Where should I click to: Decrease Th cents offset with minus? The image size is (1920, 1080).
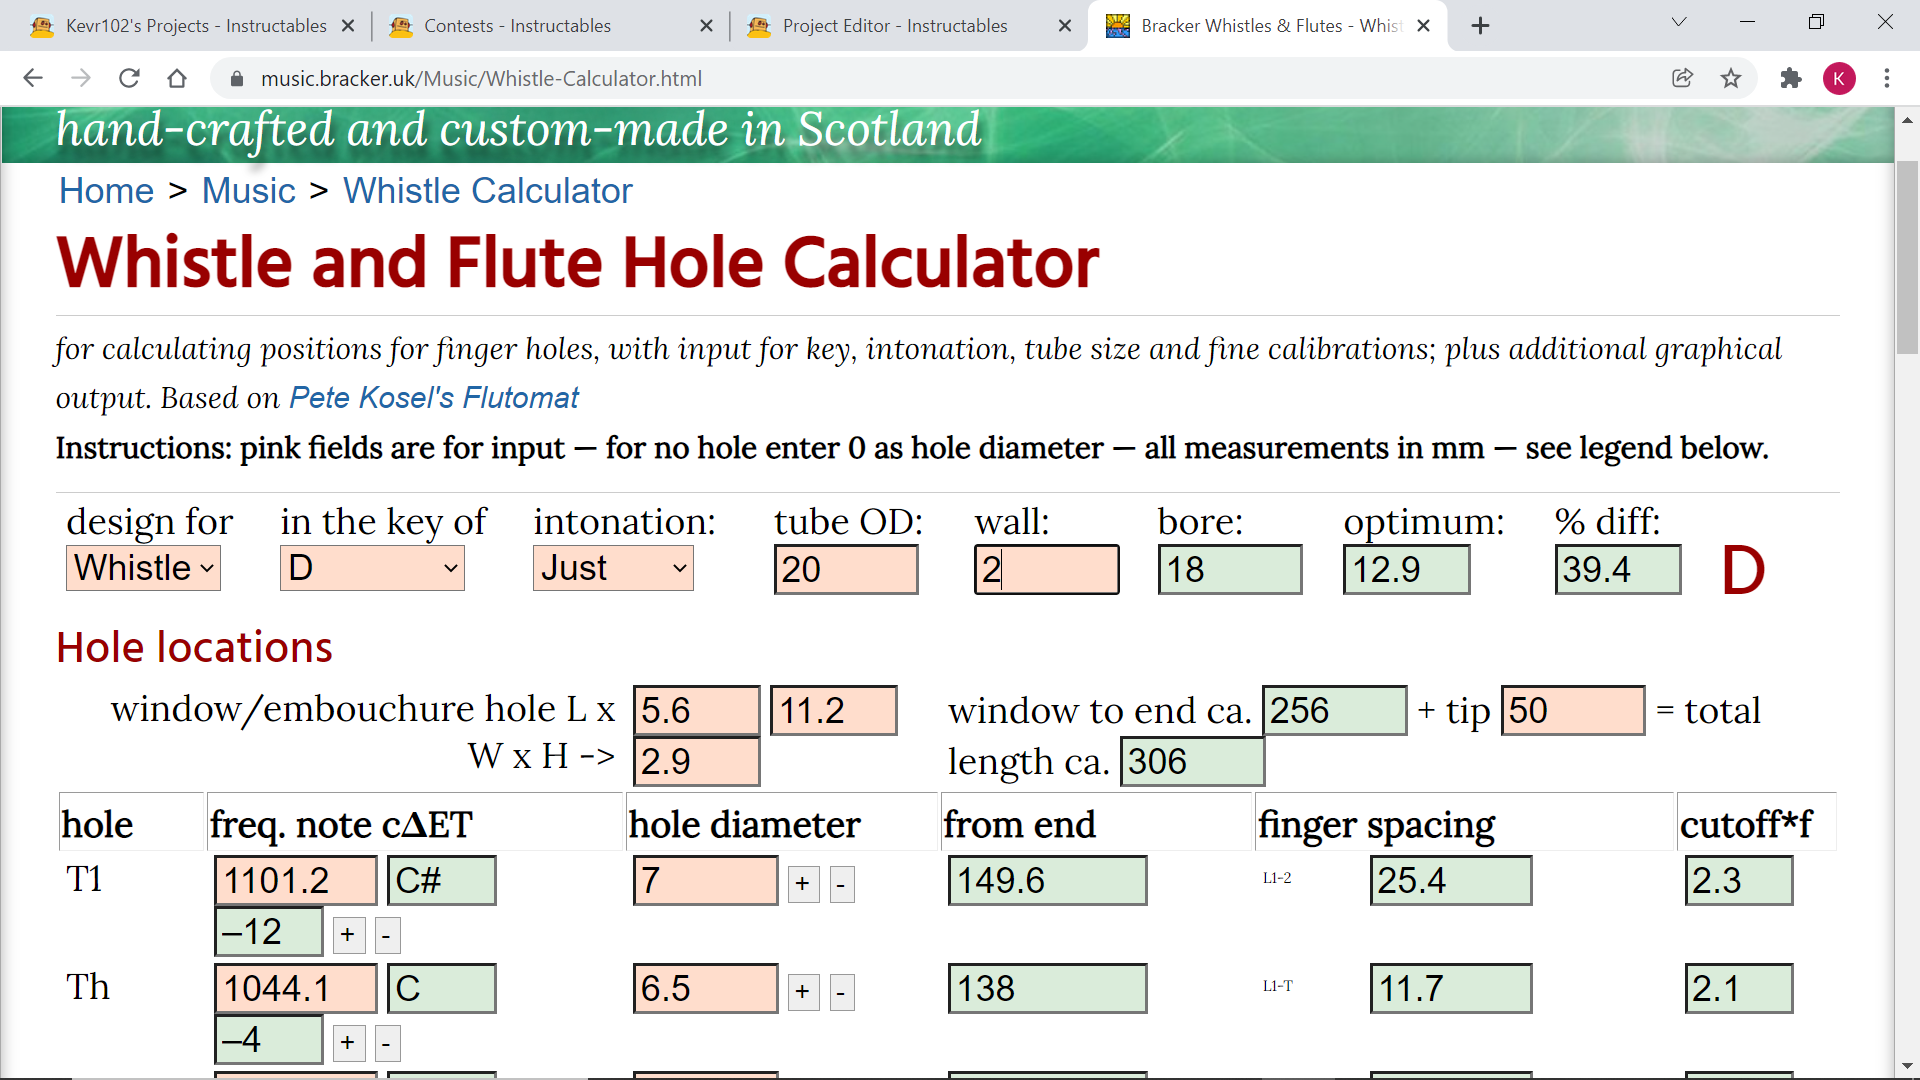387,1043
